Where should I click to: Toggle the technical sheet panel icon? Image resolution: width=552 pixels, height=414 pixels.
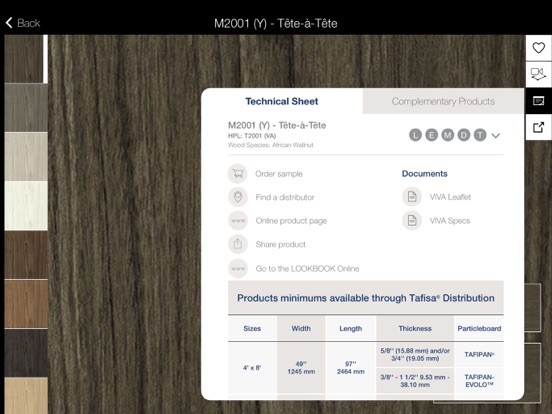pos(538,101)
